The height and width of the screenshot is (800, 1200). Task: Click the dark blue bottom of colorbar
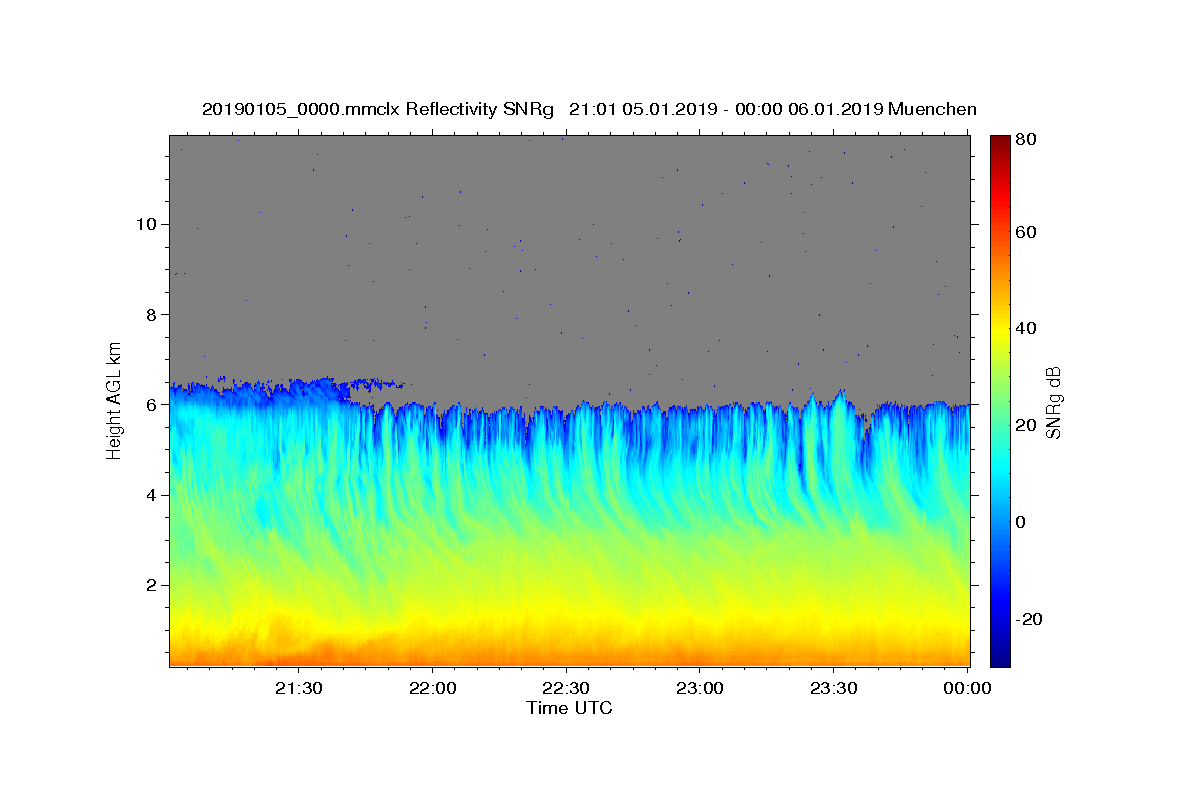1000,659
